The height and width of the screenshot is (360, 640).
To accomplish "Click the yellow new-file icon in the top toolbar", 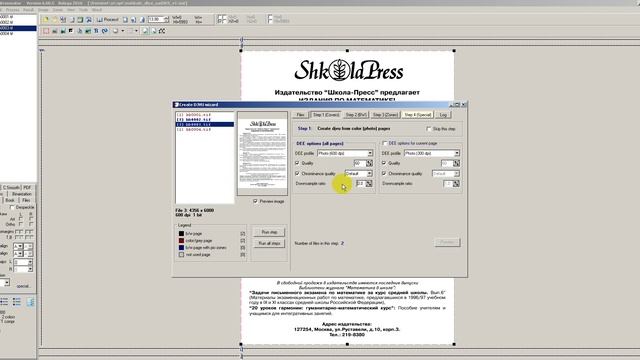I will coord(45,20).
